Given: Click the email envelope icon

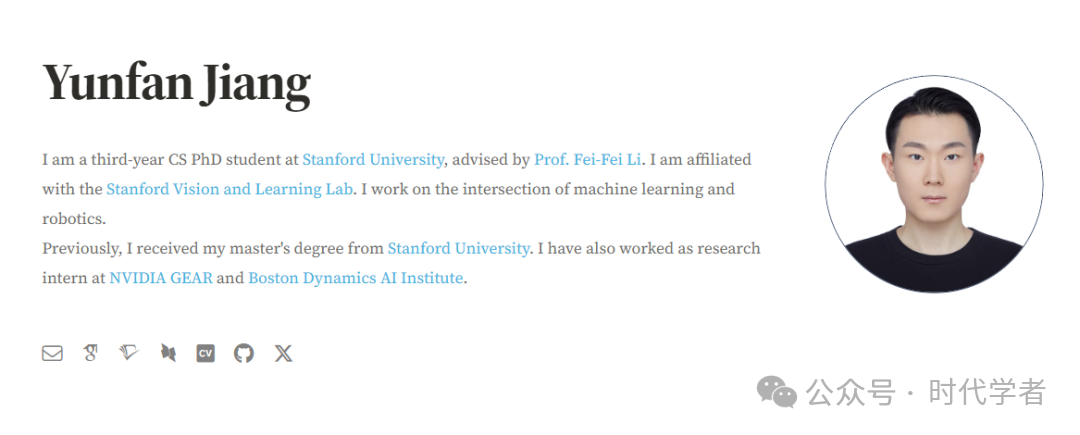Looking at the screenshot, I should pyautogui.click(x=52, y=353).
